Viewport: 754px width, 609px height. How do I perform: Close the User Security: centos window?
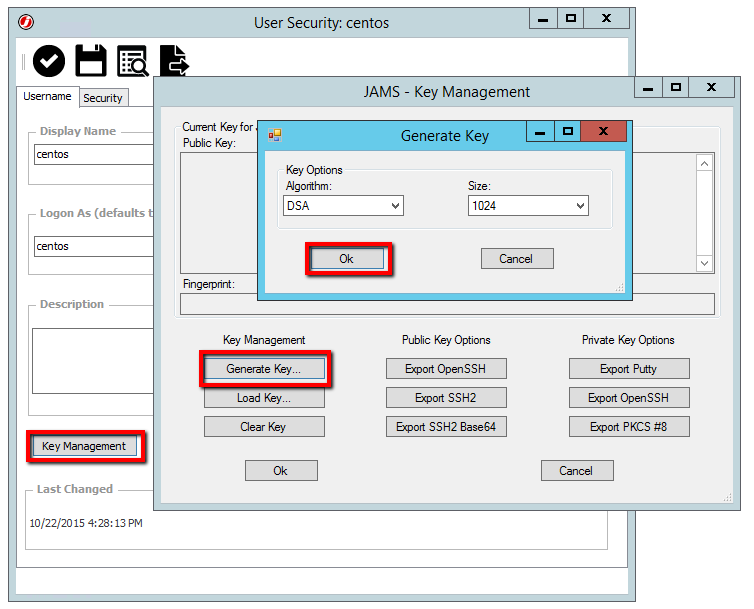(x=607, y=18)
